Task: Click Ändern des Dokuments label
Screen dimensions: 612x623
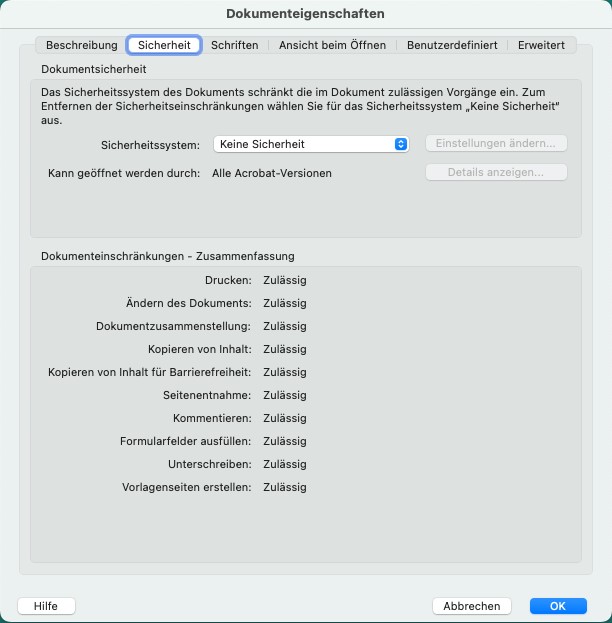Action: pos(189,303)
